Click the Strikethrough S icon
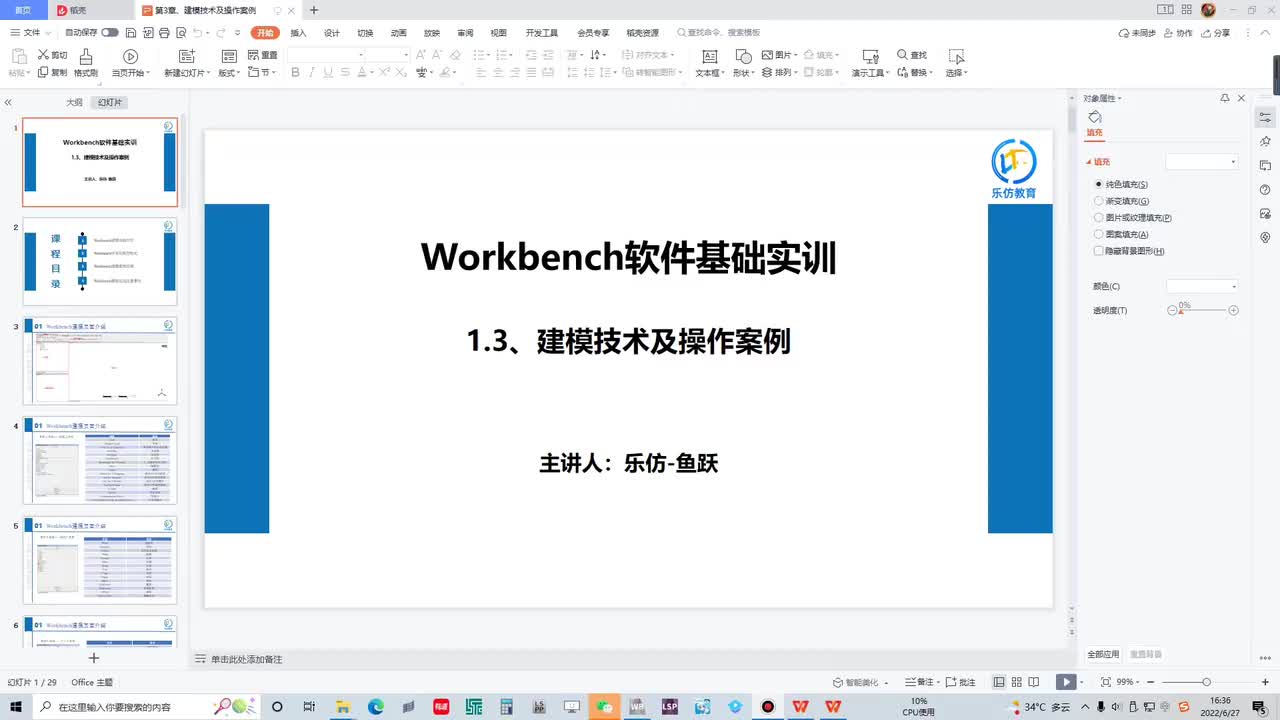The width and height of the screenshot is (1280, 720). coord(344,72)
